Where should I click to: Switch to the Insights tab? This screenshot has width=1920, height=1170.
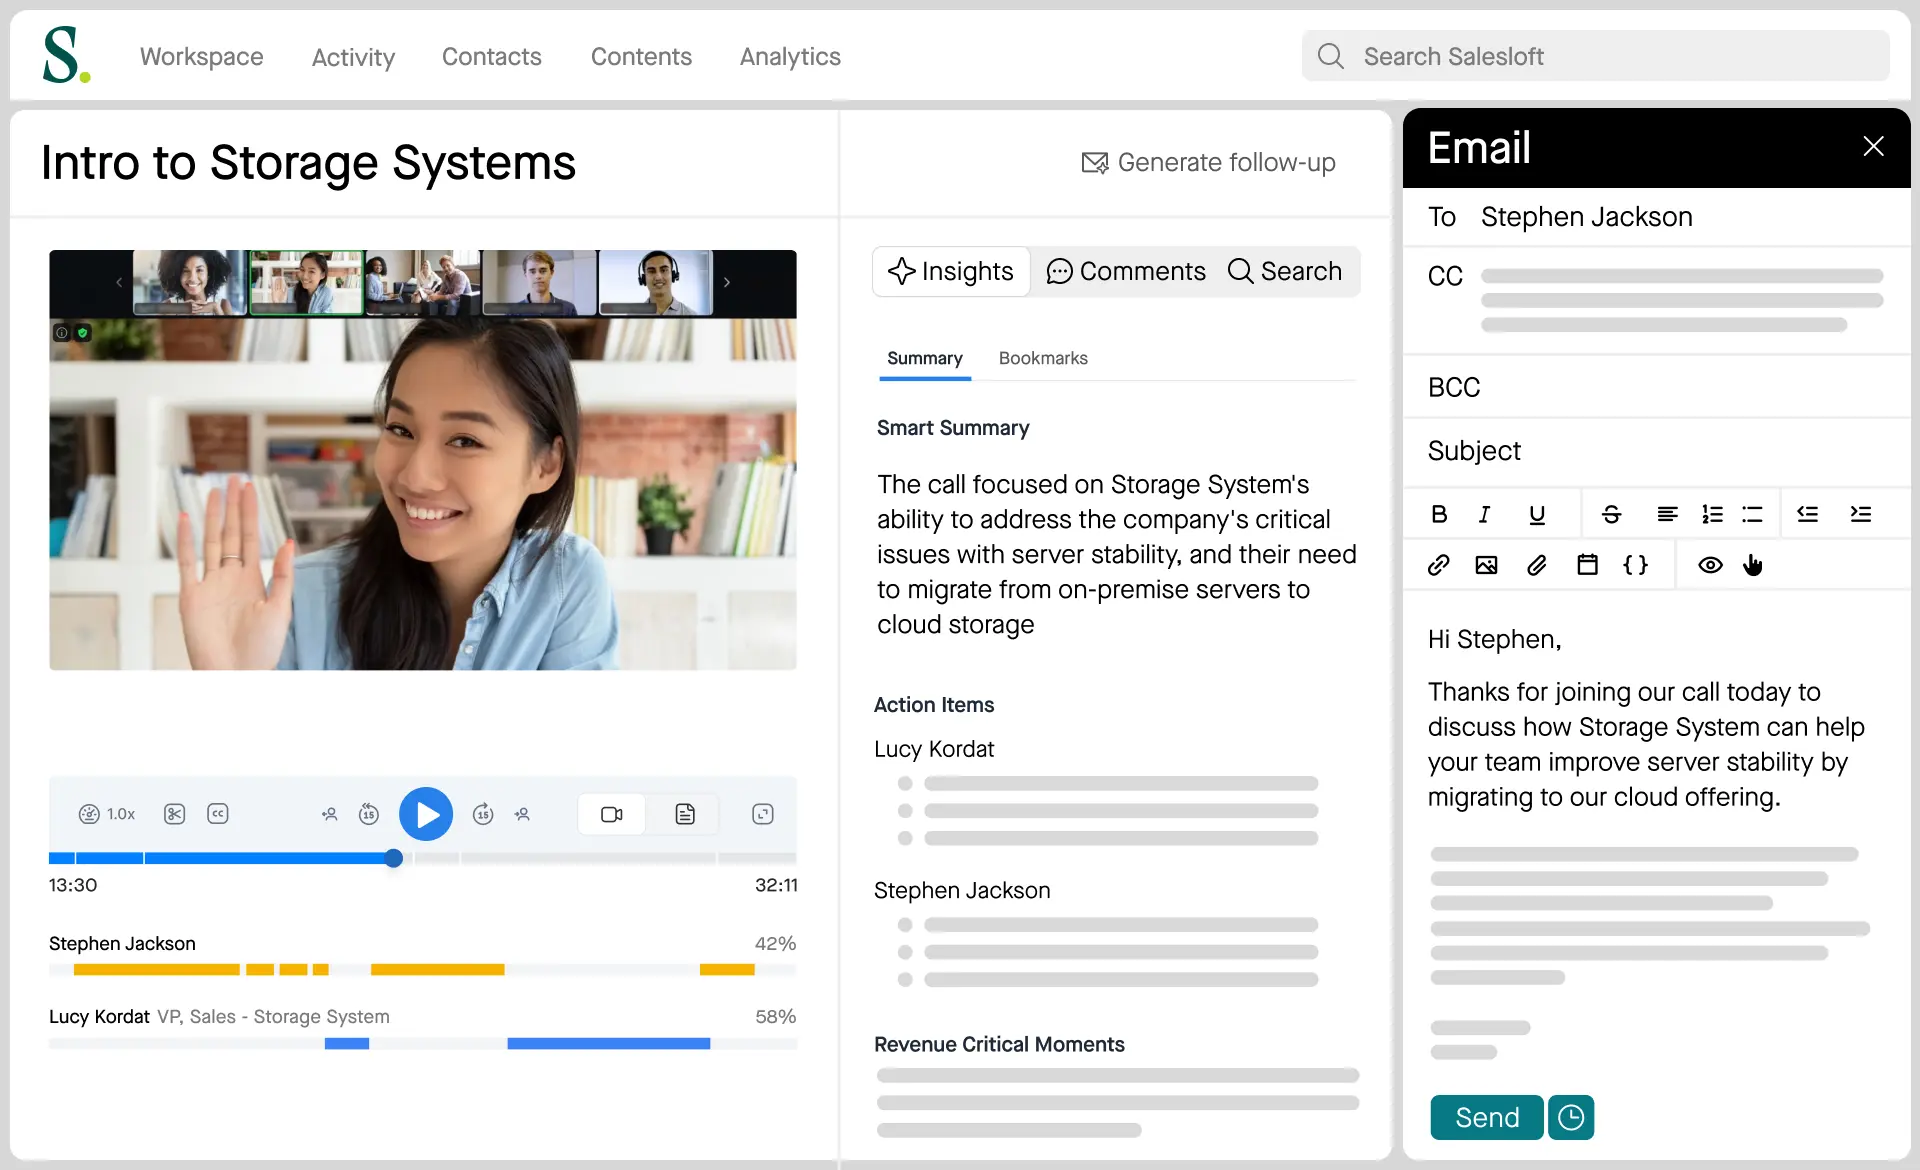click(951, 271)
